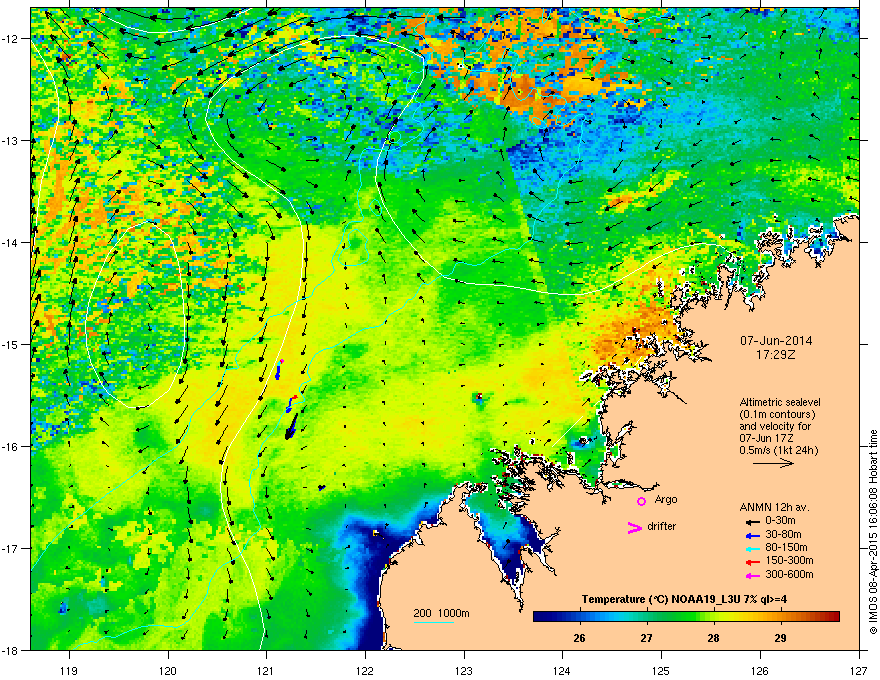Click the magenta Argo circle symbol in legend
This screenshot has width=880, height=680.
pos(641,501)
